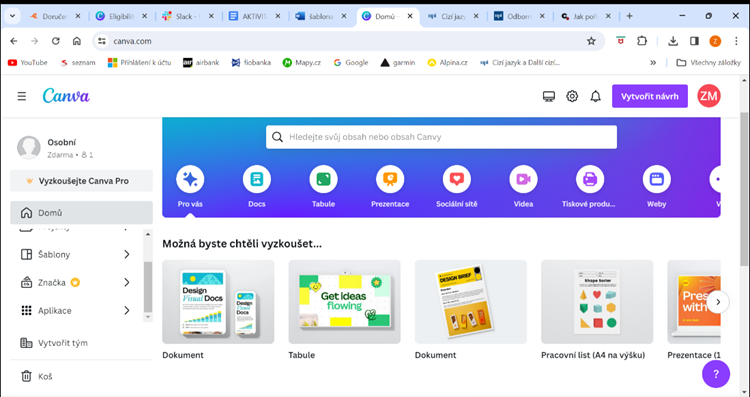Open Tiskové produkty printer icon
Screen dimensions: 750x397
590,179
